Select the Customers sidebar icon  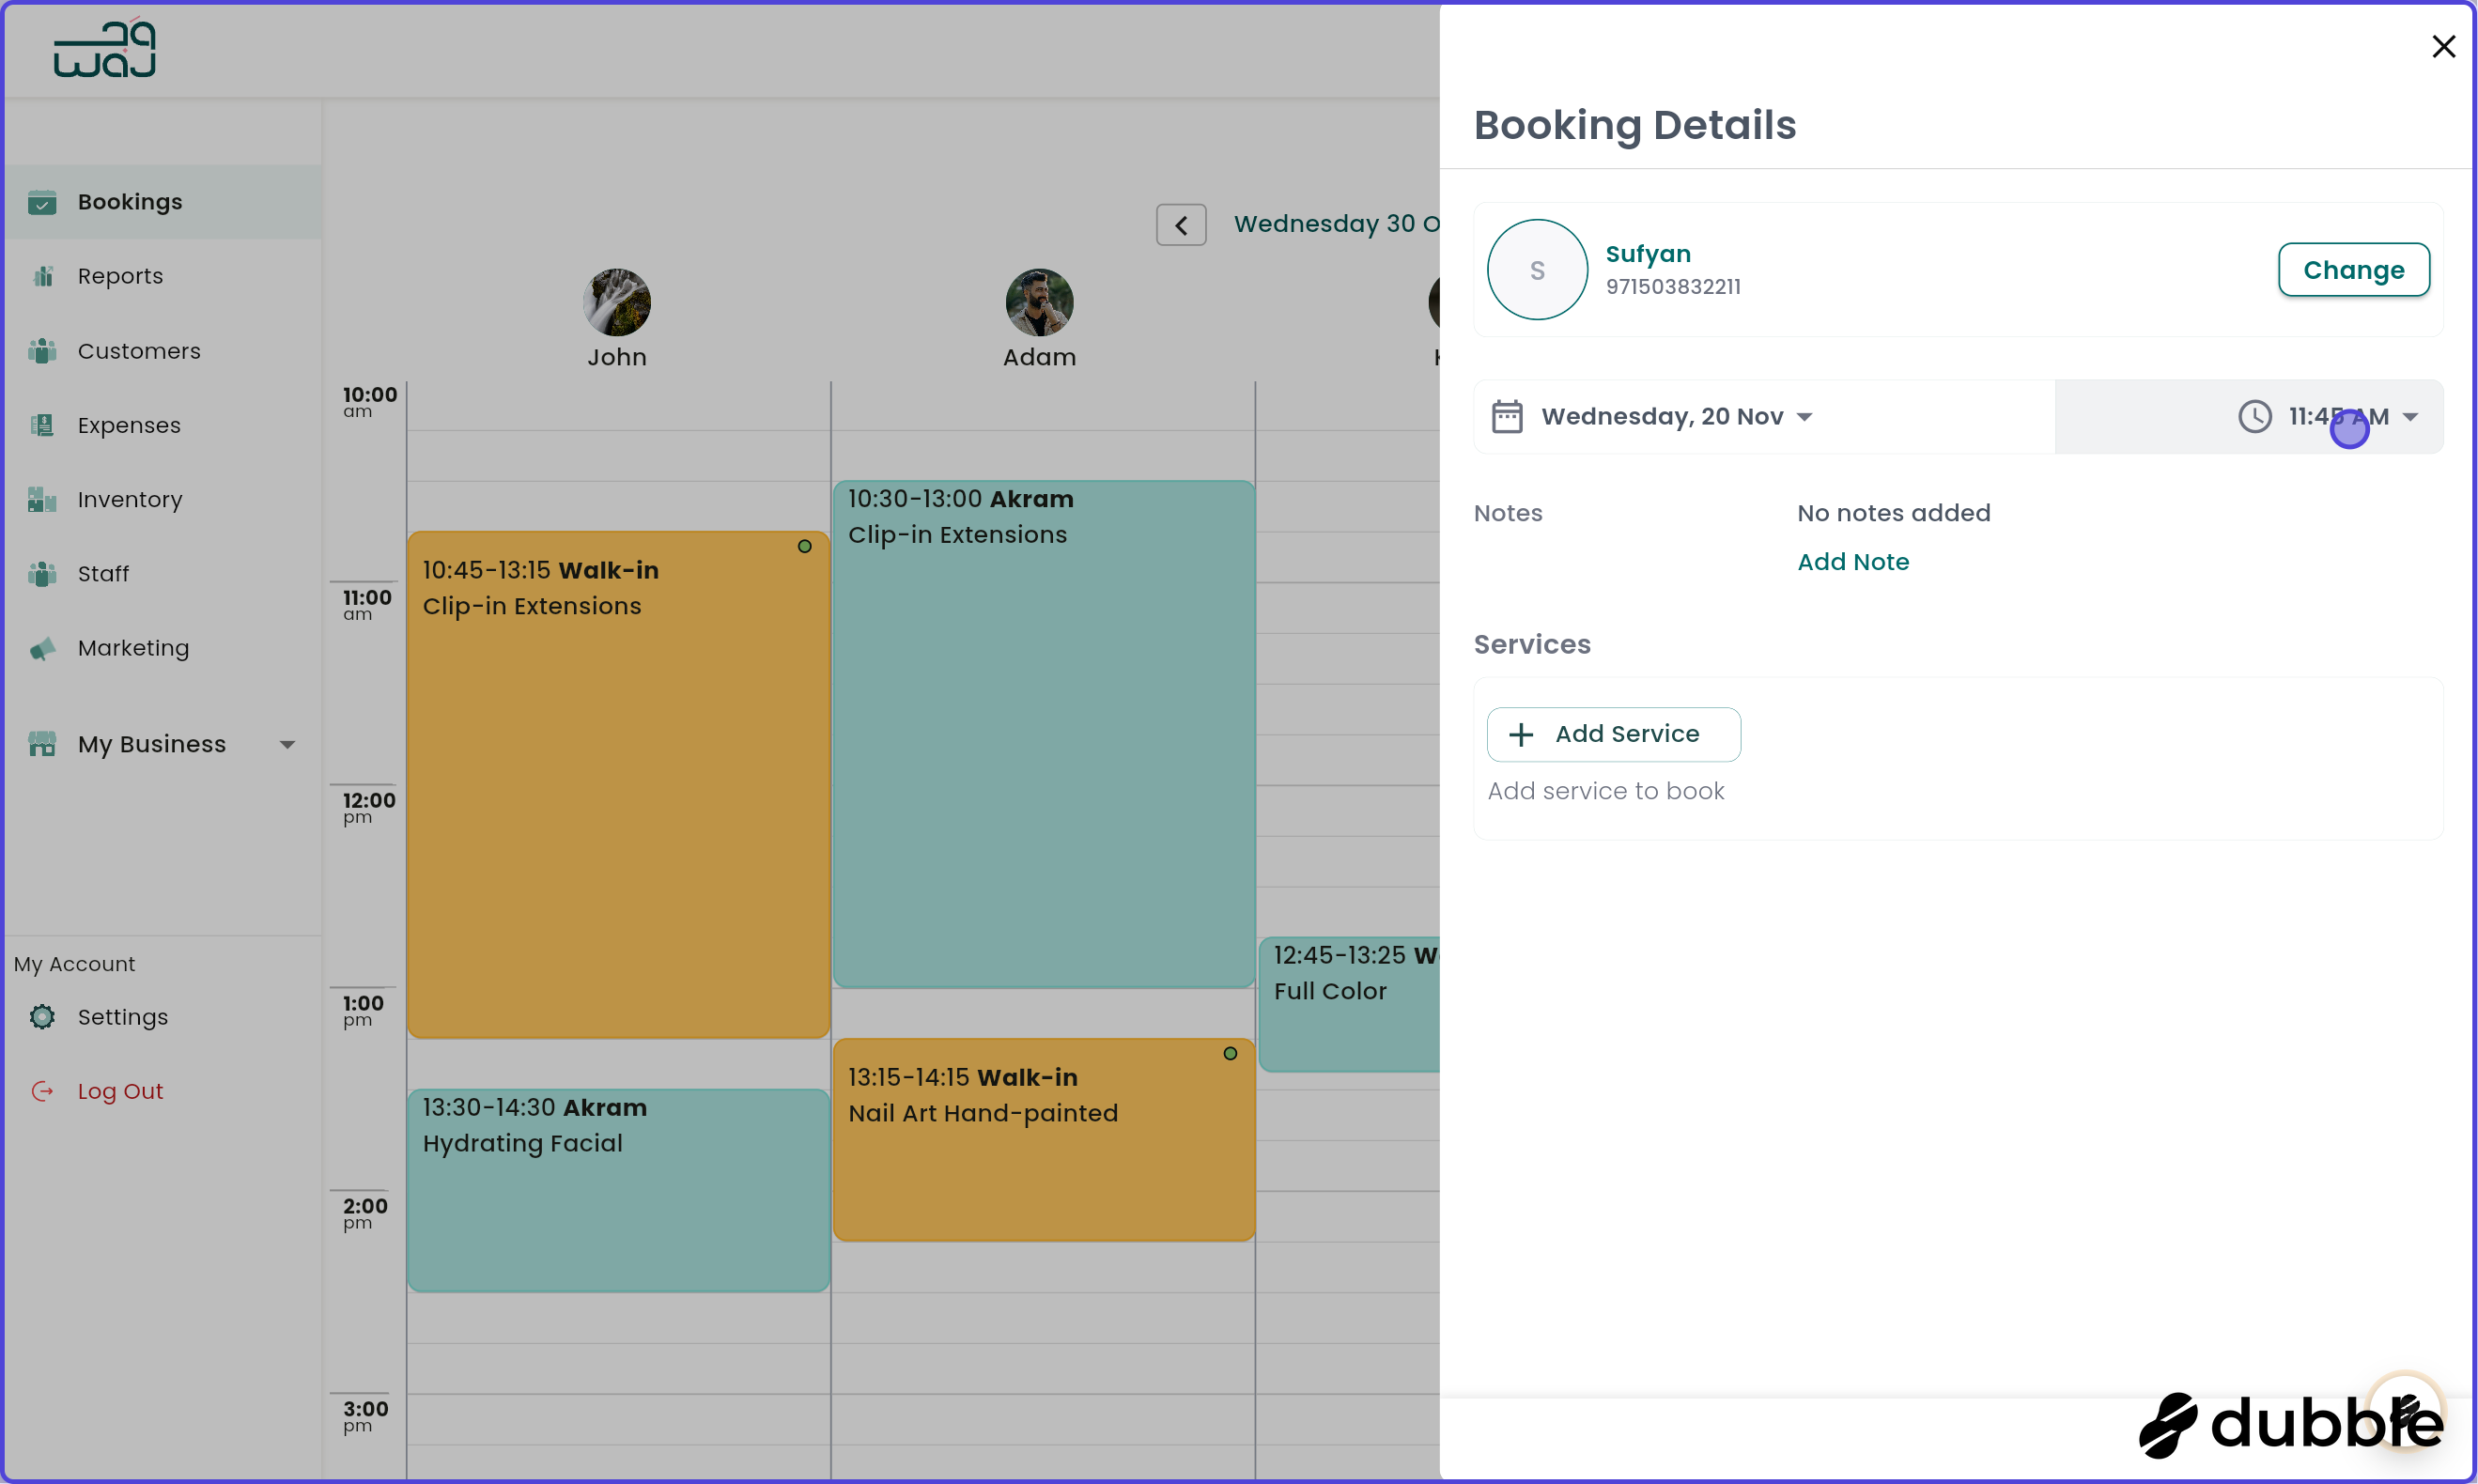pos(43,350)
